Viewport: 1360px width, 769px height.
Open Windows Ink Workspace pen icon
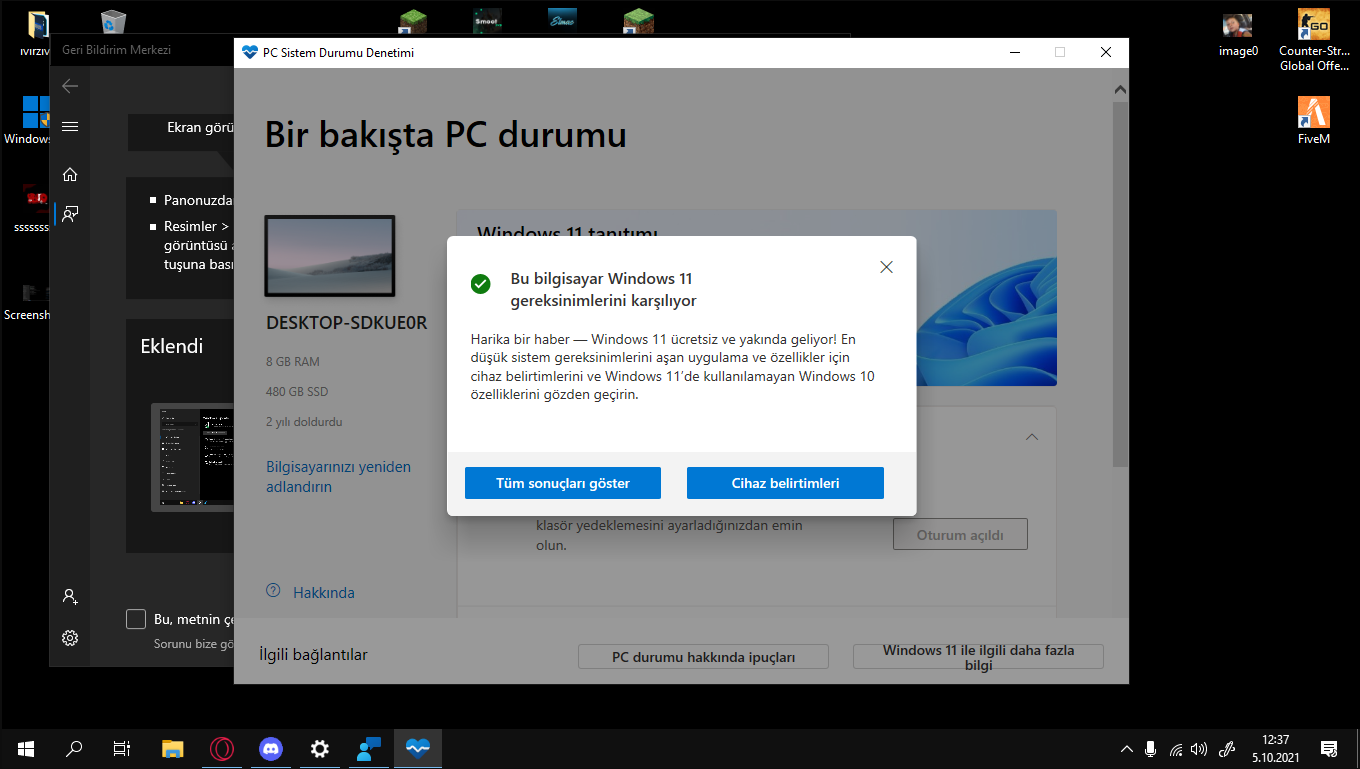[x=1228, y=748]
